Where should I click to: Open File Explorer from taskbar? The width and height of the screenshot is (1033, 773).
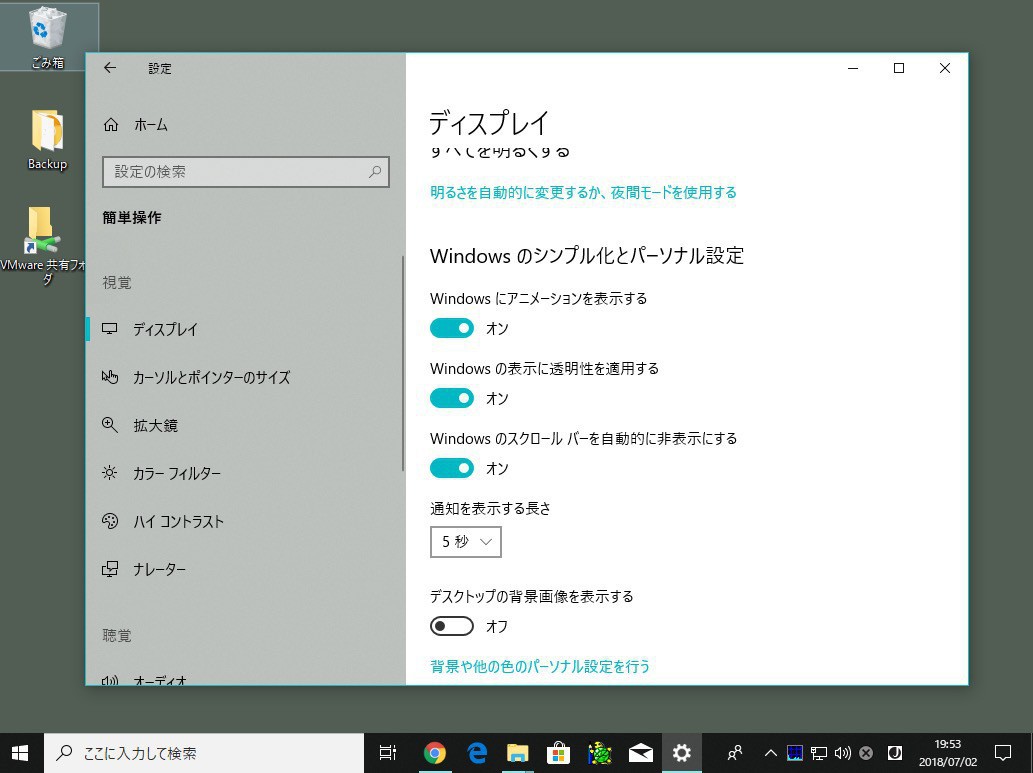pos(517,753)
